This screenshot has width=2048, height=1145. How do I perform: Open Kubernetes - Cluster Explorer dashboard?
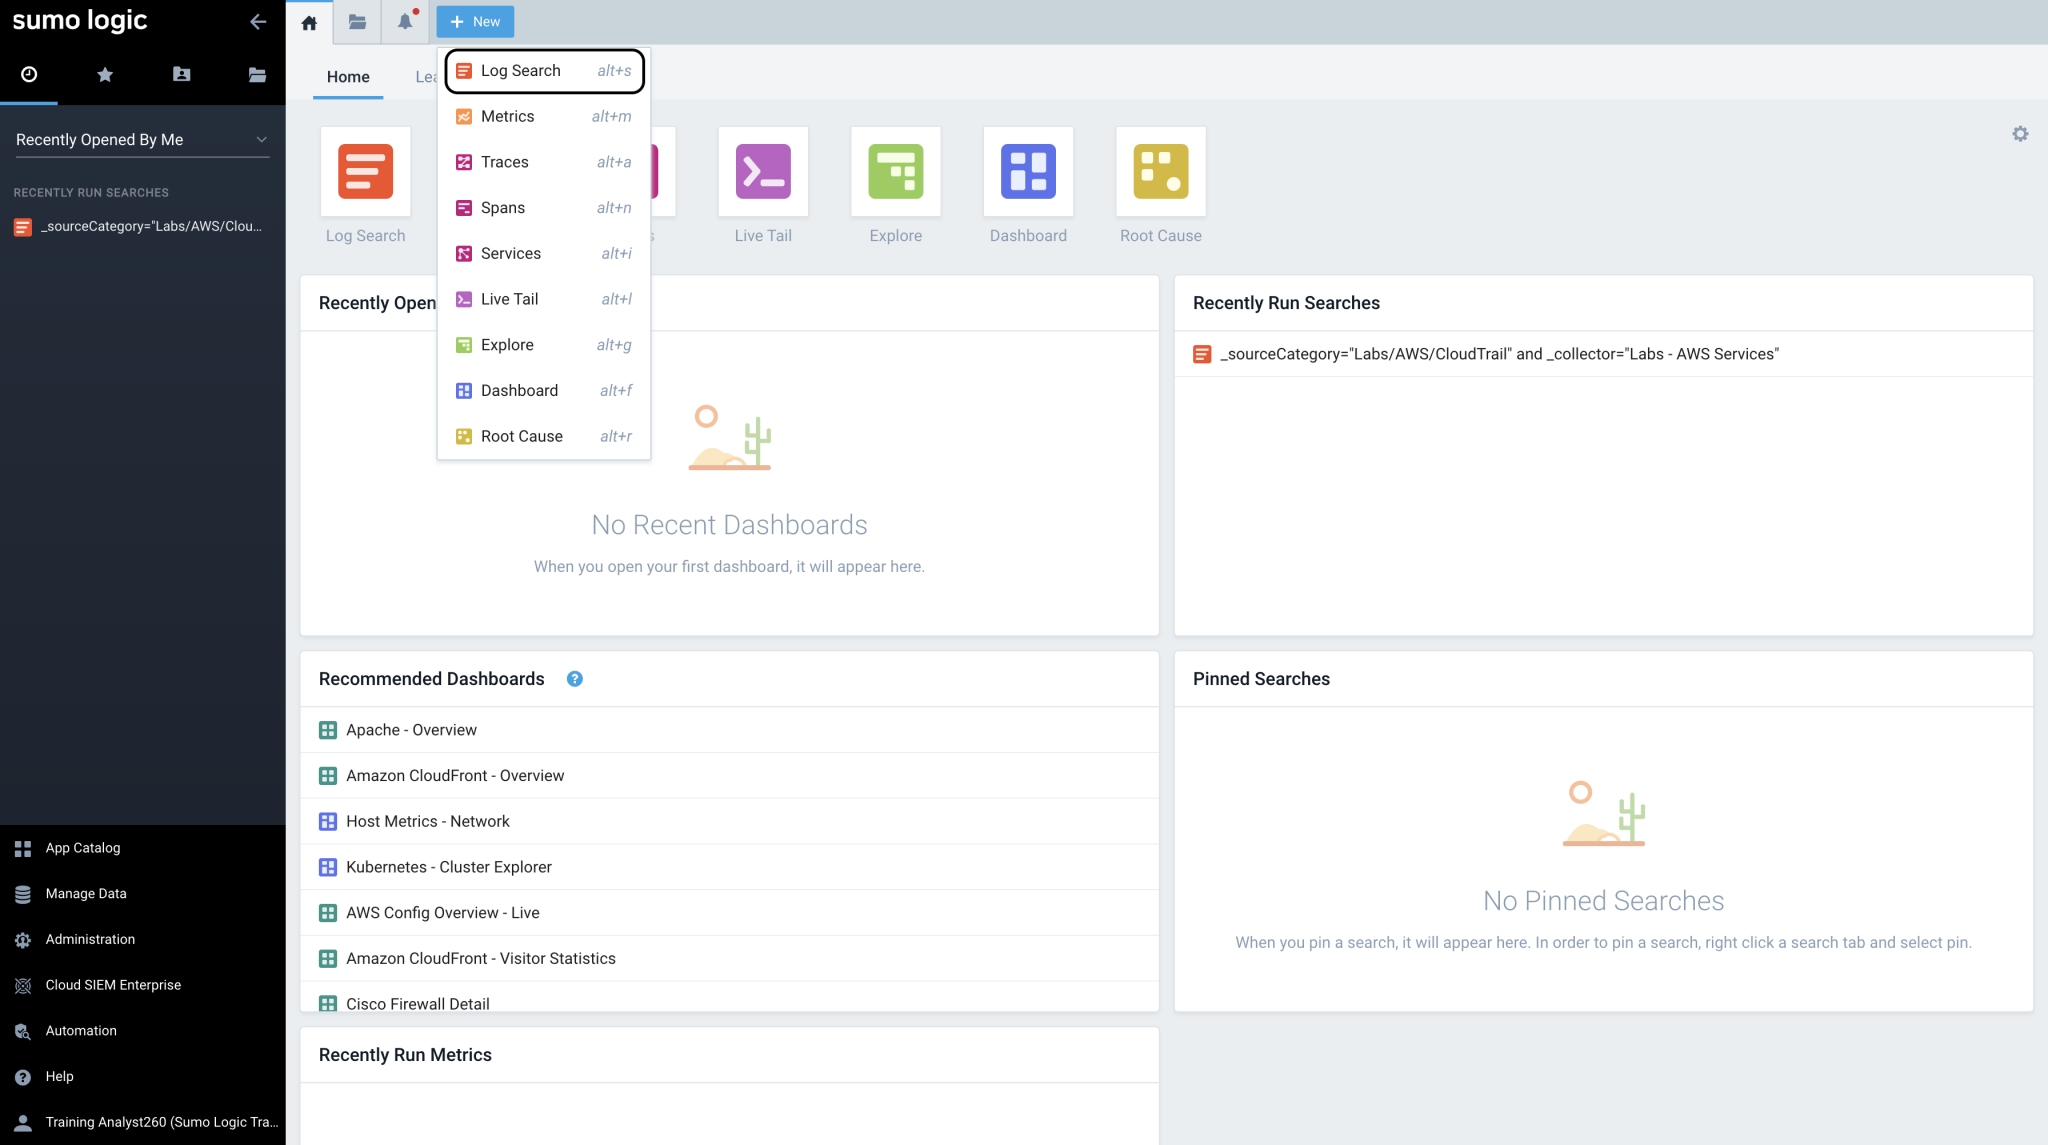point(729,867)
